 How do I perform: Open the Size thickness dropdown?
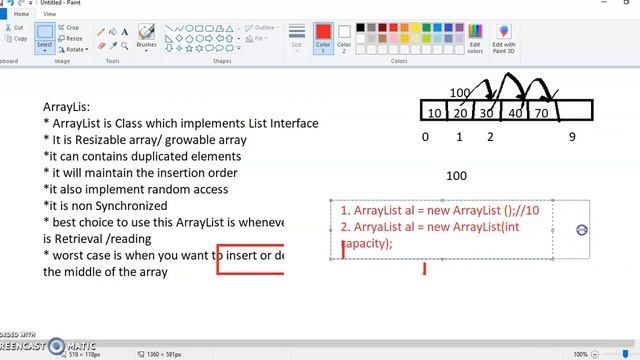(x=297, y=38)
